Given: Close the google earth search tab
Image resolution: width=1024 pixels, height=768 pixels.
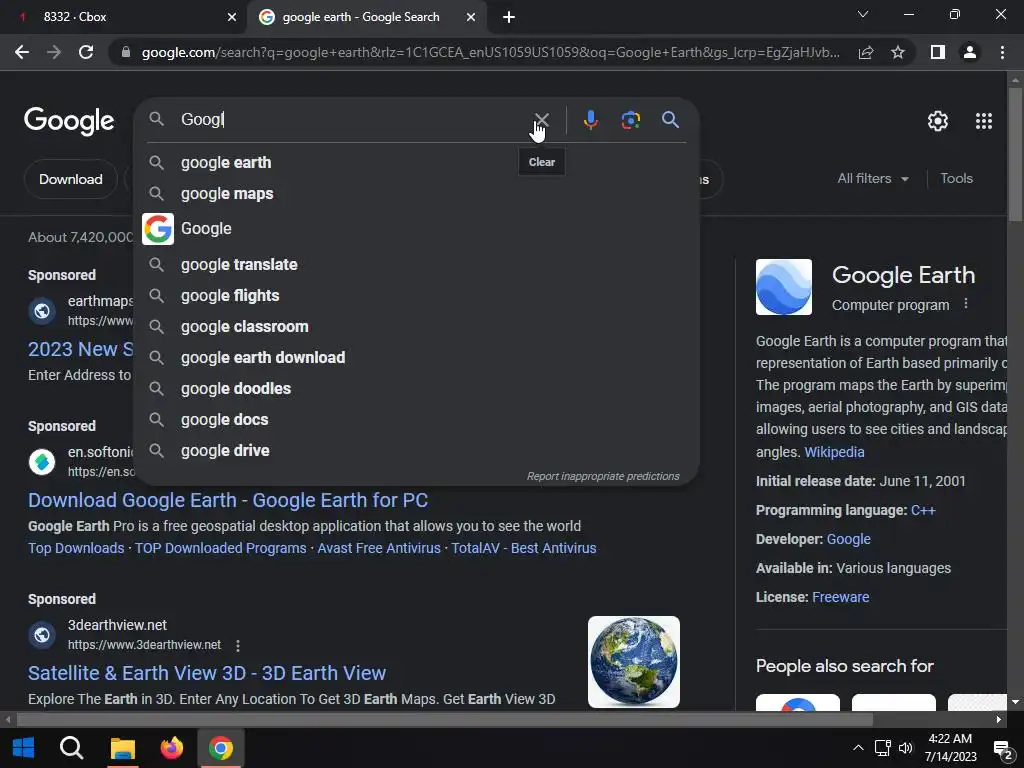Looking at the screenshot, I should tap(471, 17).
